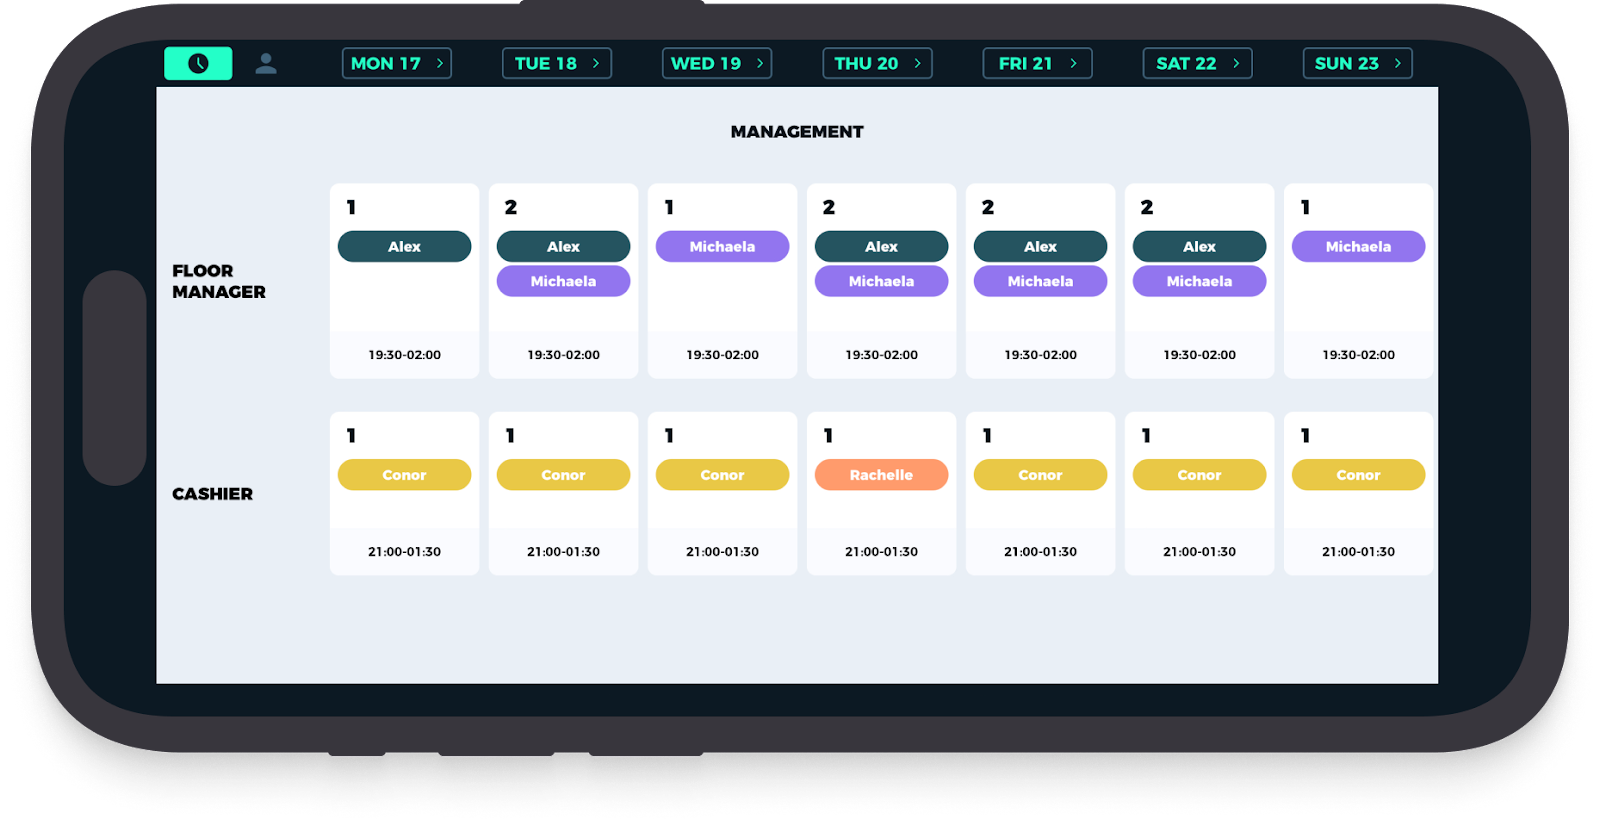The height and width of the screenshot is (826, 1600).
Task: Click Alex tag in Tuesday Floor Manager card
Action: (563, 246)
